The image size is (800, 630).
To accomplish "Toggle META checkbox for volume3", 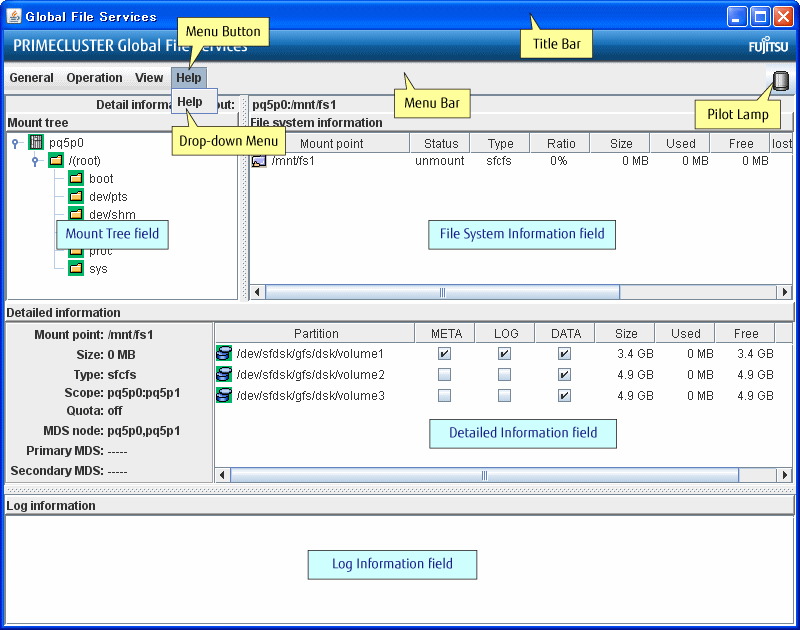I will pyautogui.click(x=444, y=396).
